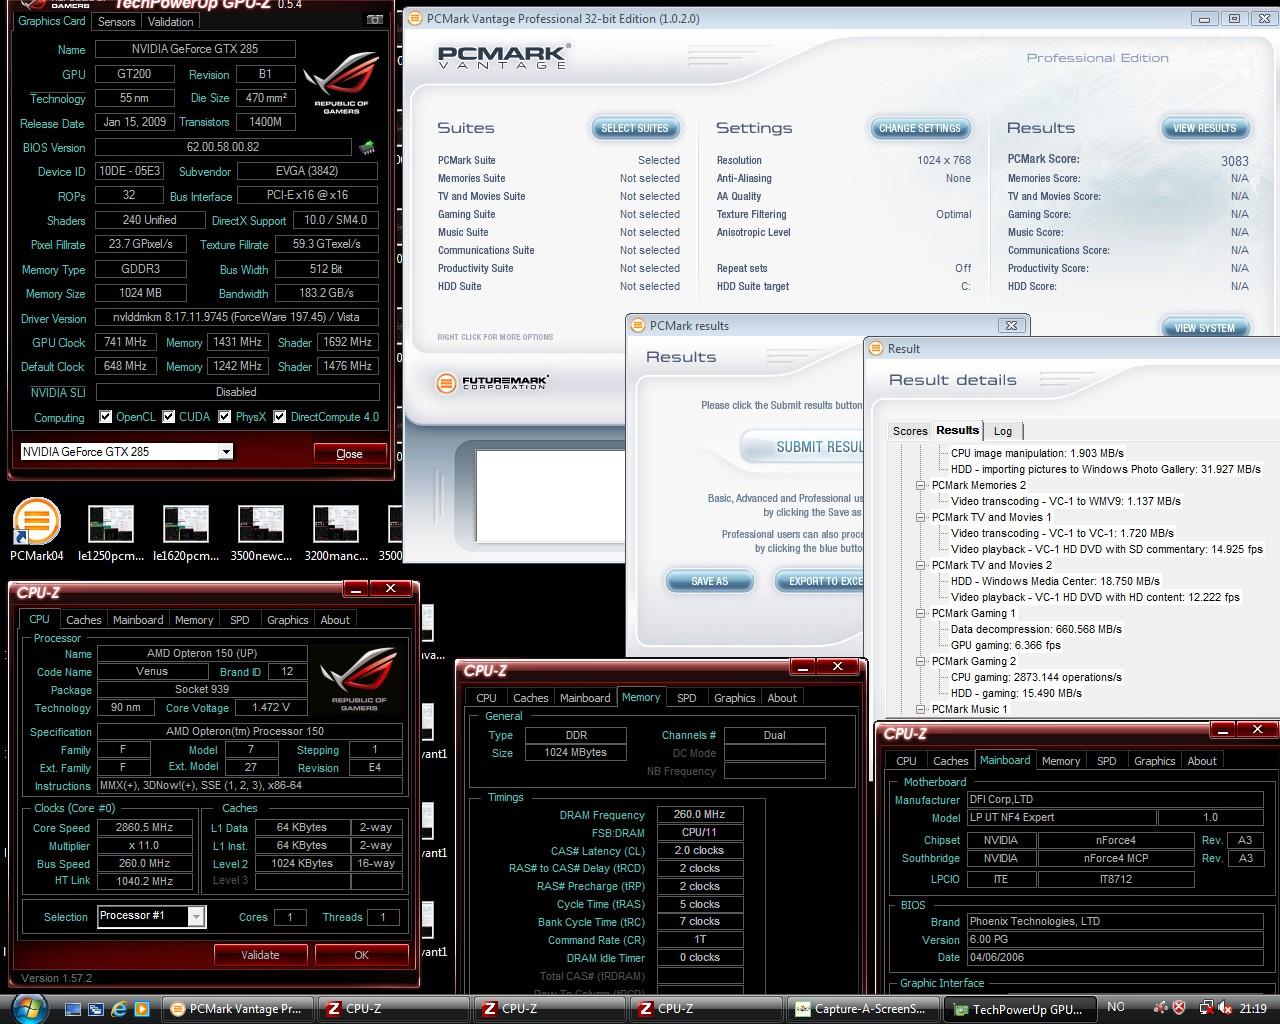Click the Change Settings button
The image size is (1280, 1024).
point(919,128)
